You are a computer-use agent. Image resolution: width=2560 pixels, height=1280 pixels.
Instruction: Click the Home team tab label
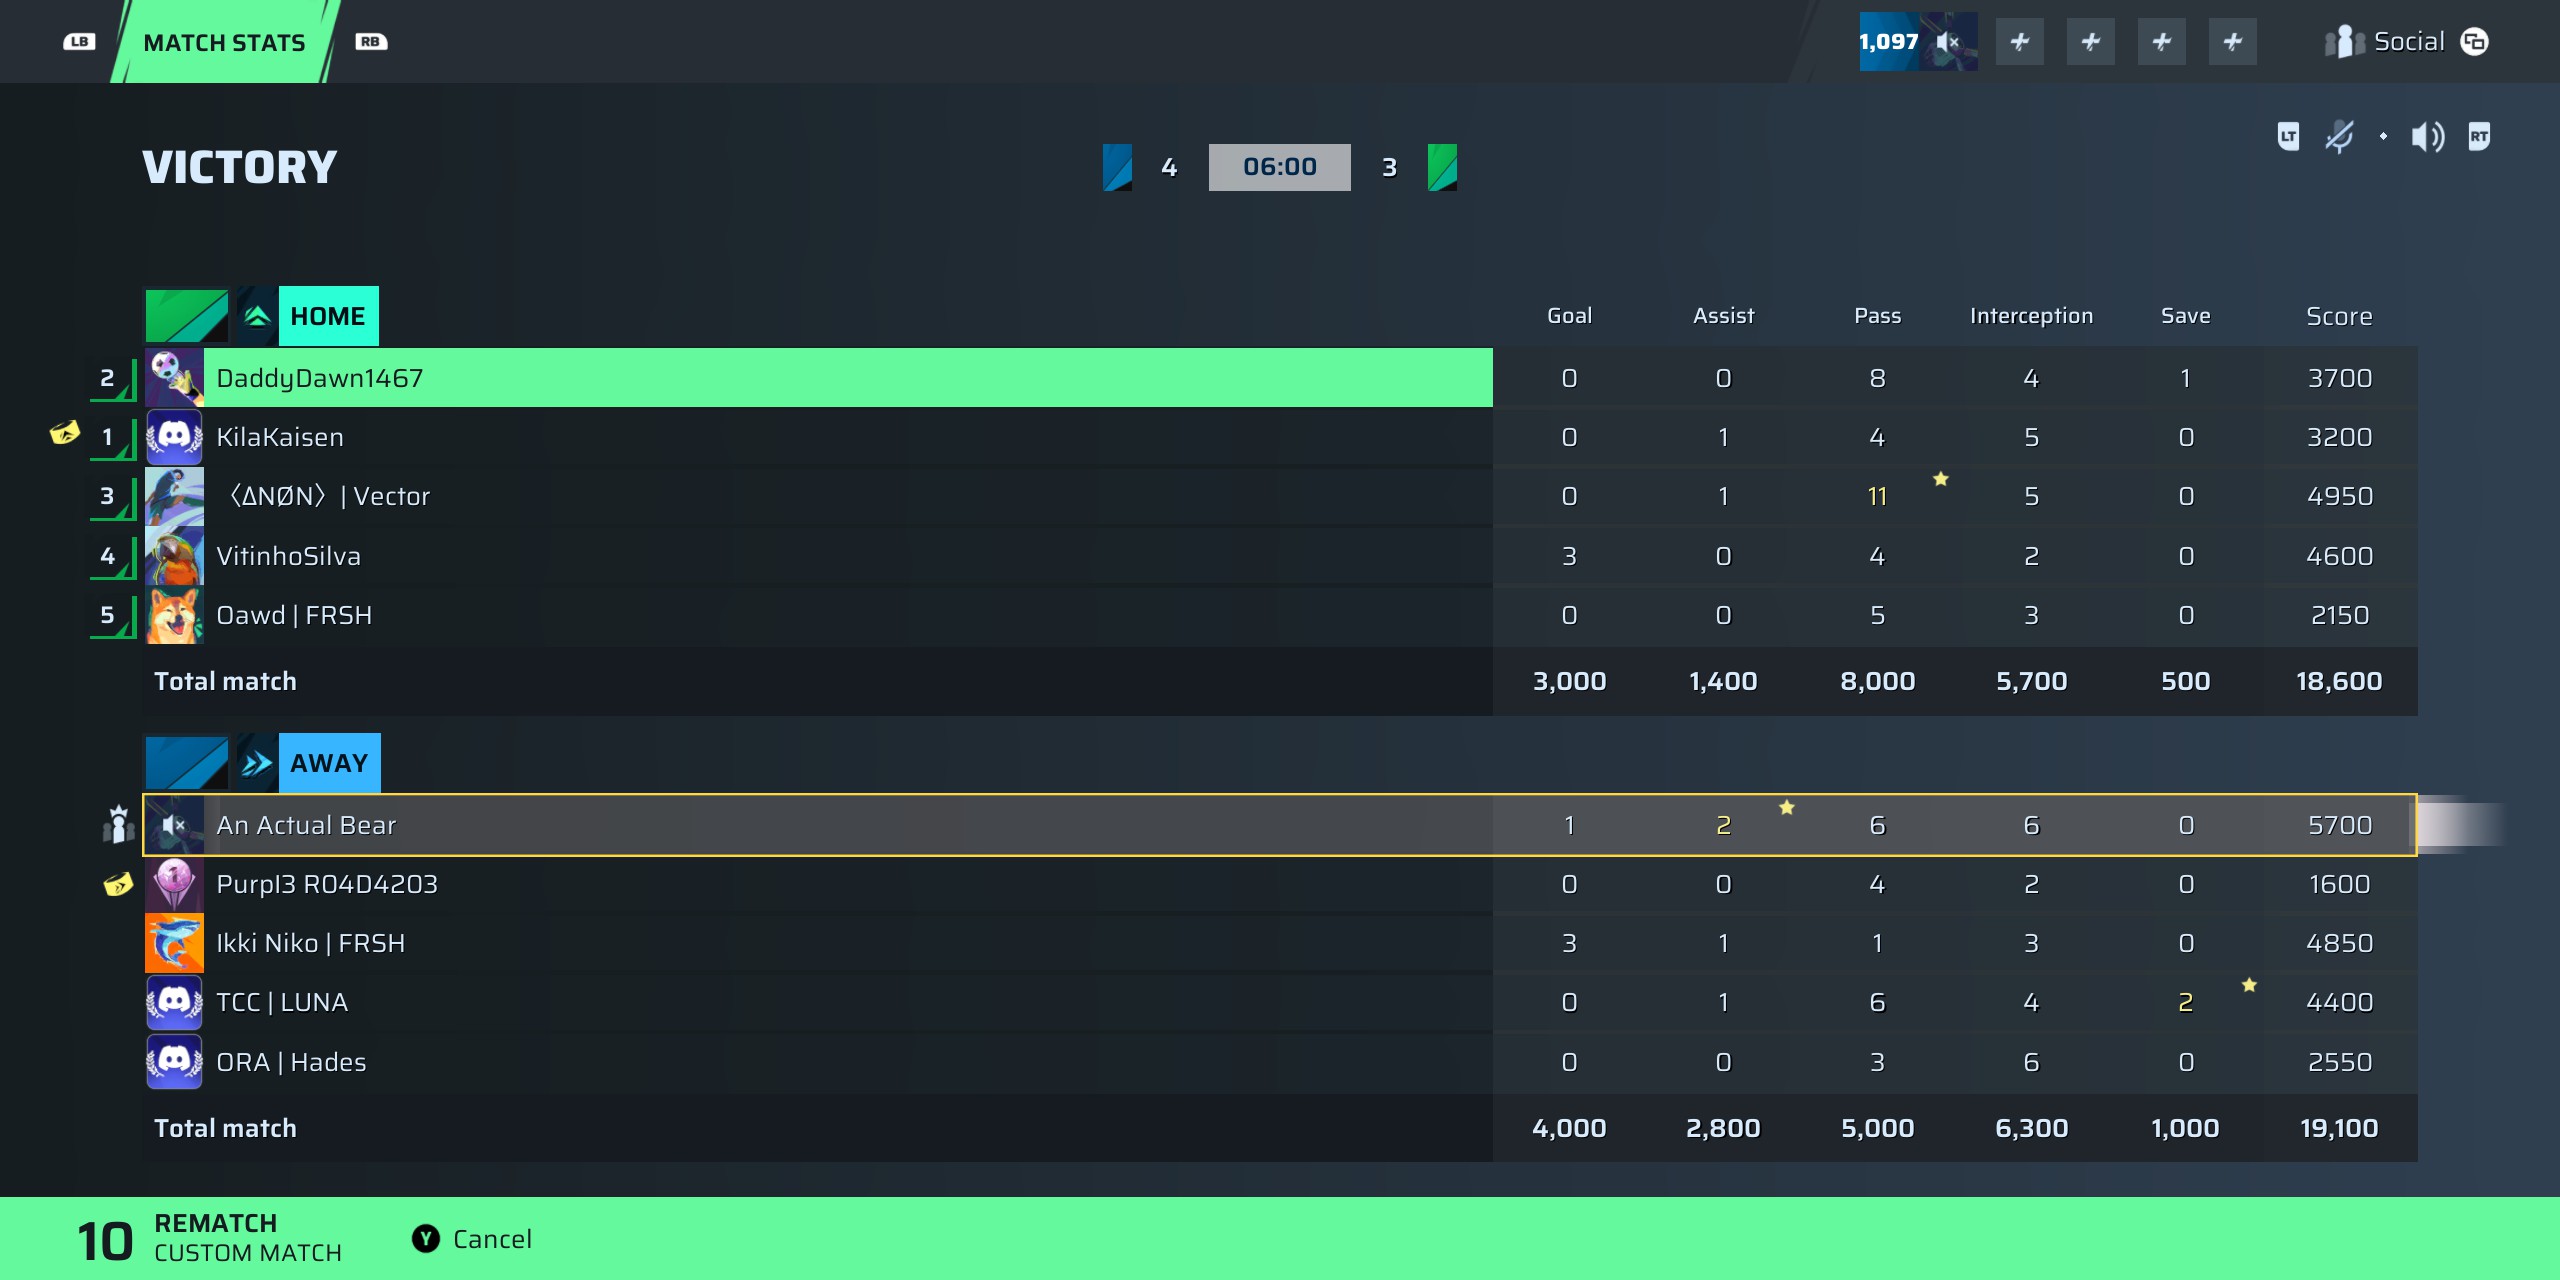[x=328, y=316]
